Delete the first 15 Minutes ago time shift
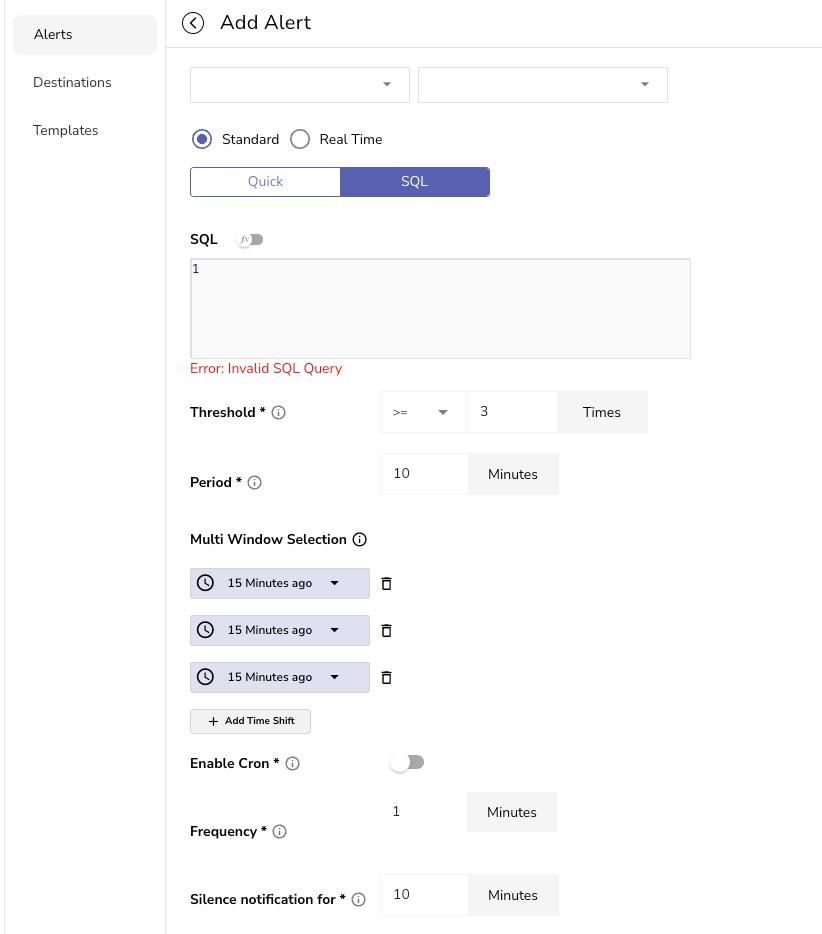 click(x=386, y=583)
